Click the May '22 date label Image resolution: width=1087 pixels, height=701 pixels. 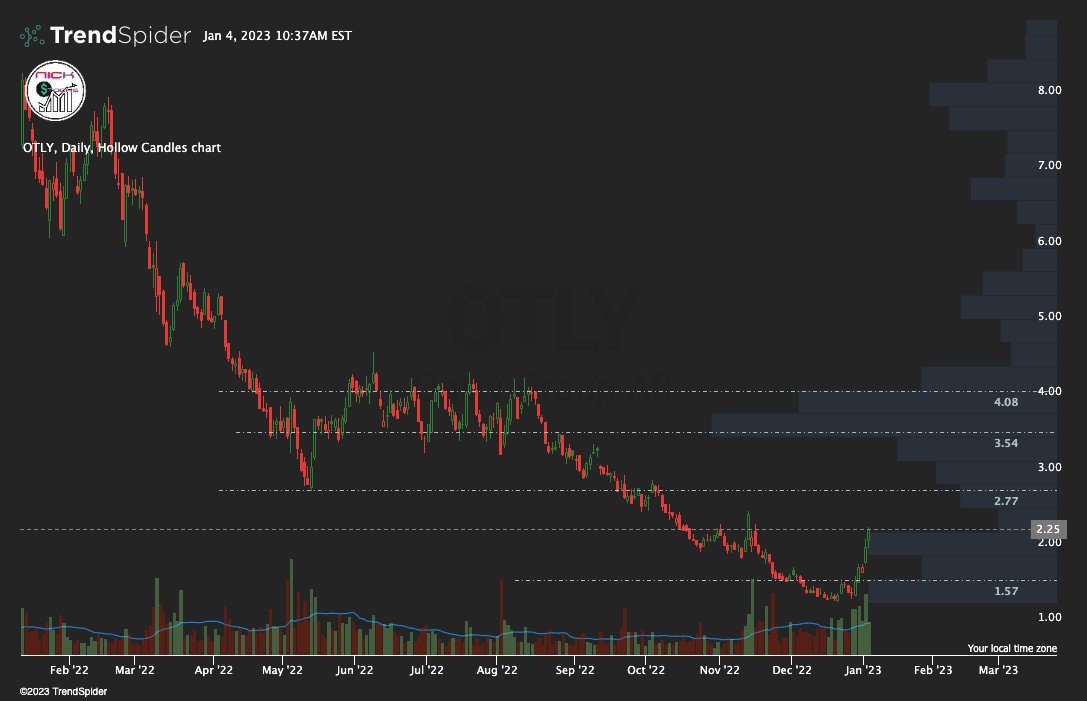tap(282, 670)
